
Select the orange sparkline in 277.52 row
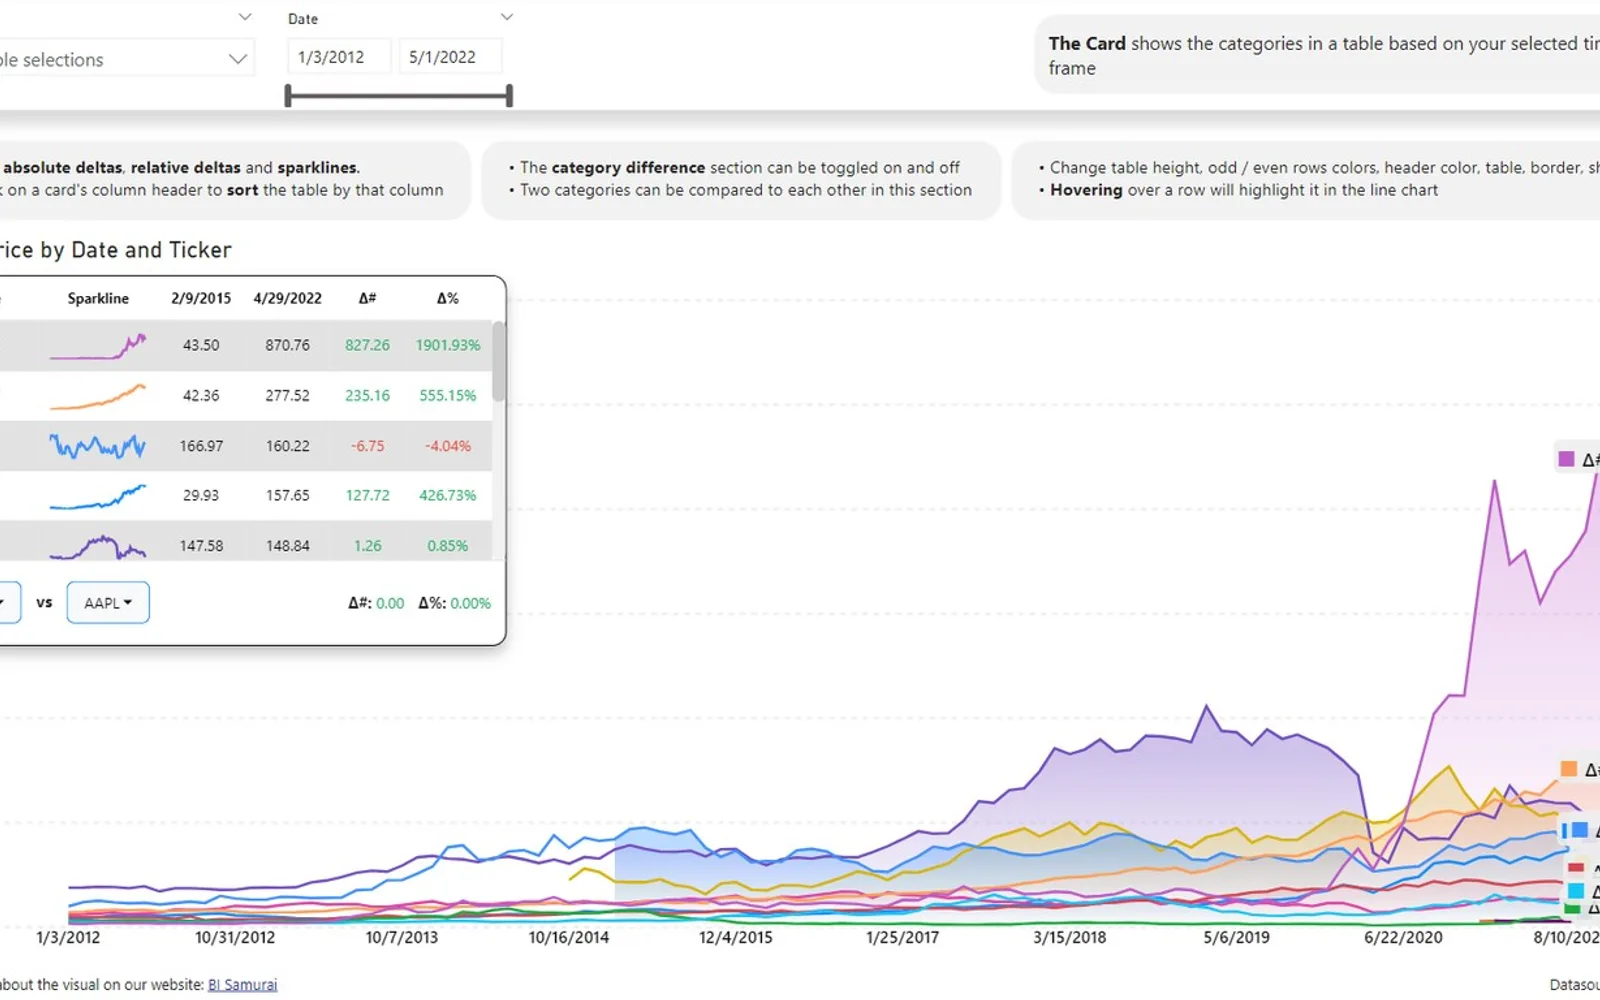click(98, 396)
